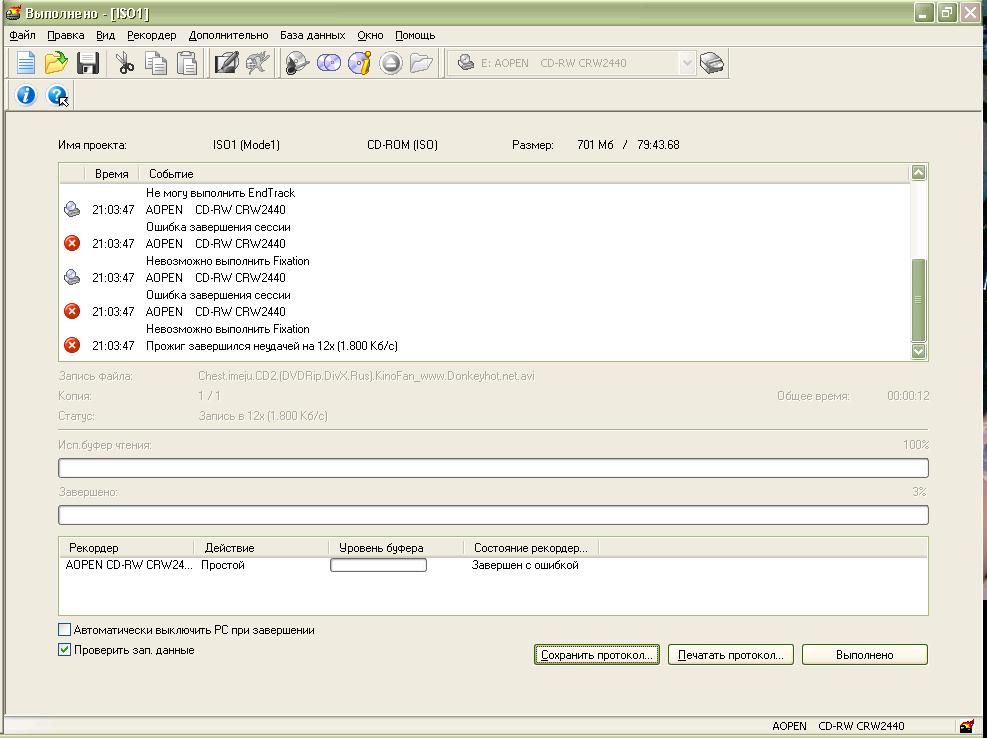Open the Рекордер menu
Image resolution: width=987 pixels, height=738 pixels.
152,35
